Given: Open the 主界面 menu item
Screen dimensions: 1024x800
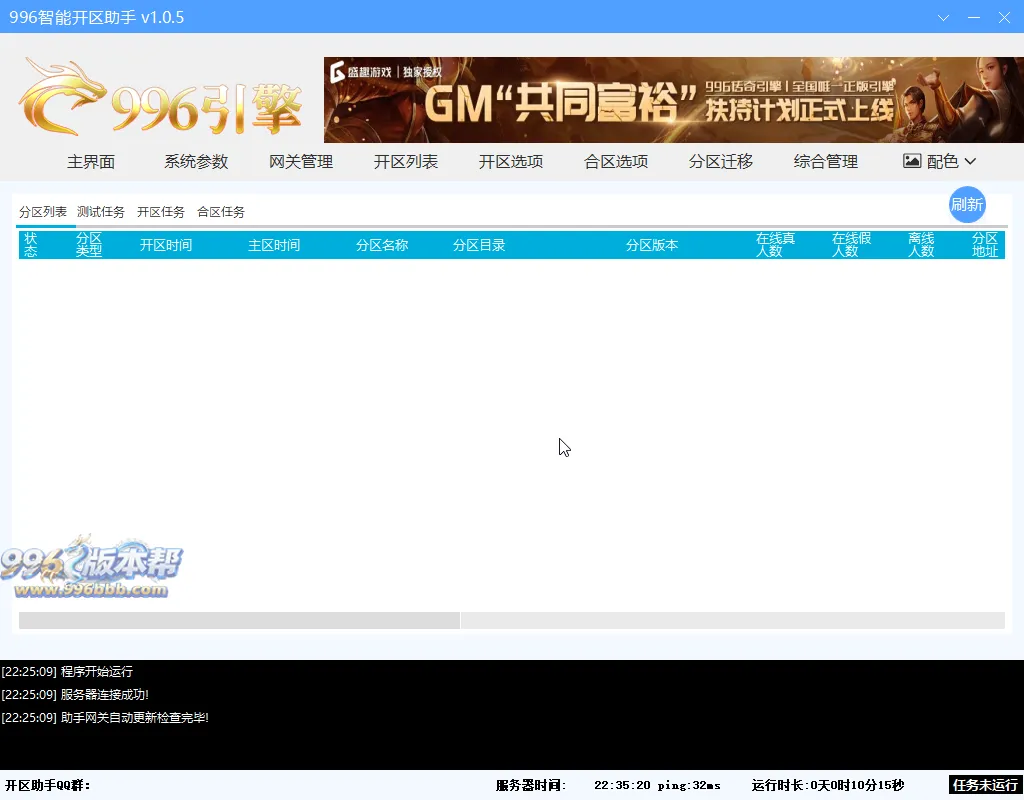Looking at the screenshot, I should coord(91,161).
